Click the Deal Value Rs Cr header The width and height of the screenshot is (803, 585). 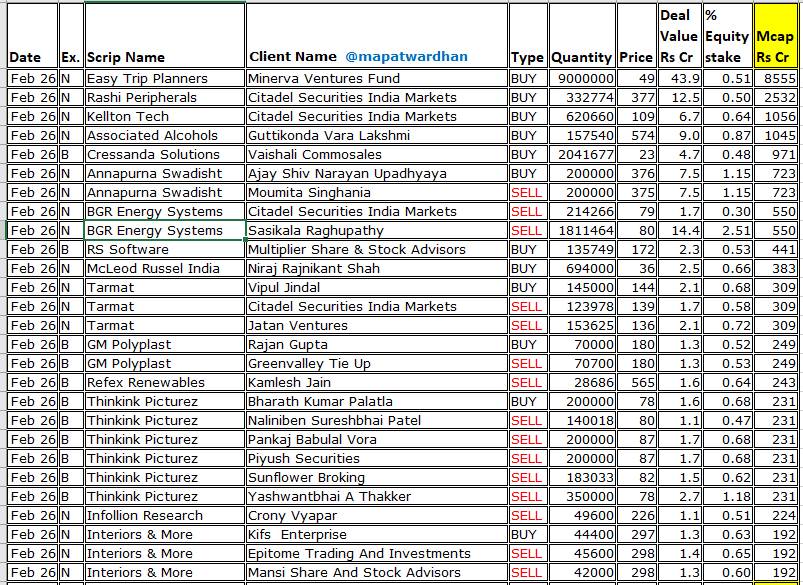point(680,35)
